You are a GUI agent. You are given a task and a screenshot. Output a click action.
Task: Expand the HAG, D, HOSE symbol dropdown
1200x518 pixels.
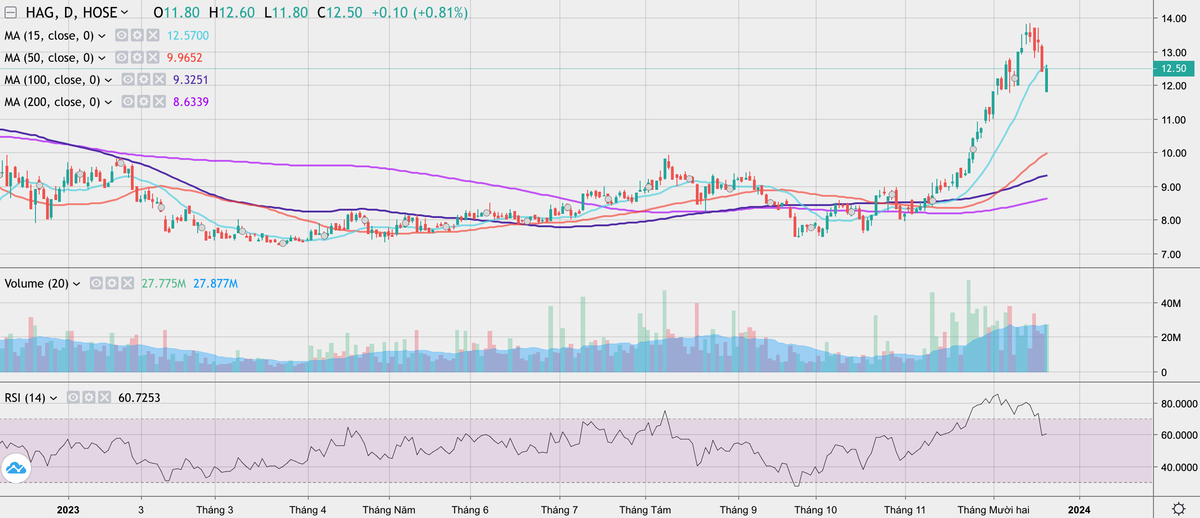pos(123,13)
